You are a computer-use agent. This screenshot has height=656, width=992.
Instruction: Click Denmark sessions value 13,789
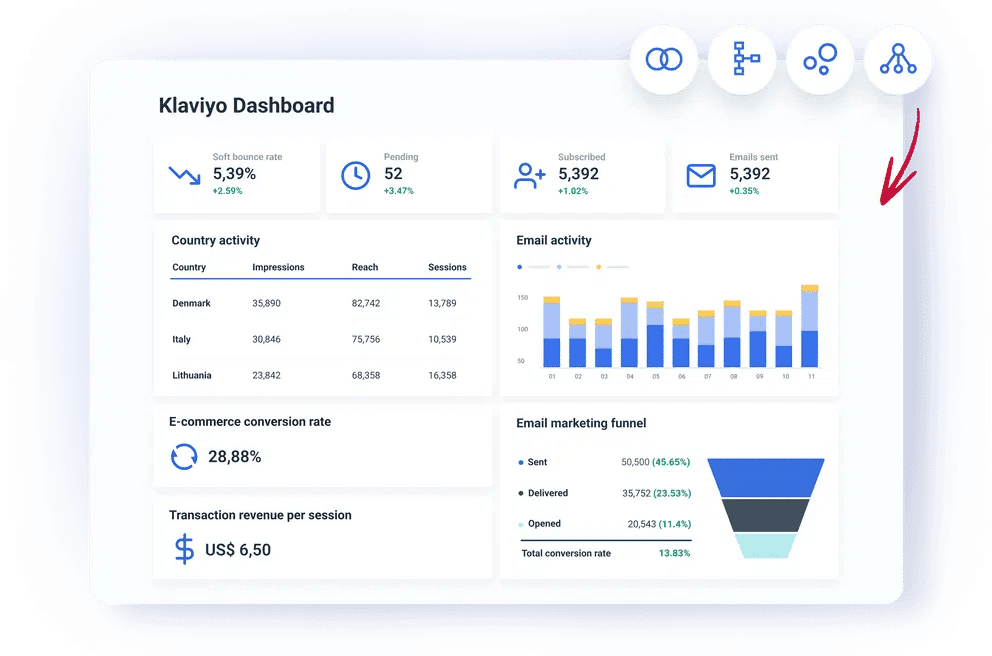442,303
